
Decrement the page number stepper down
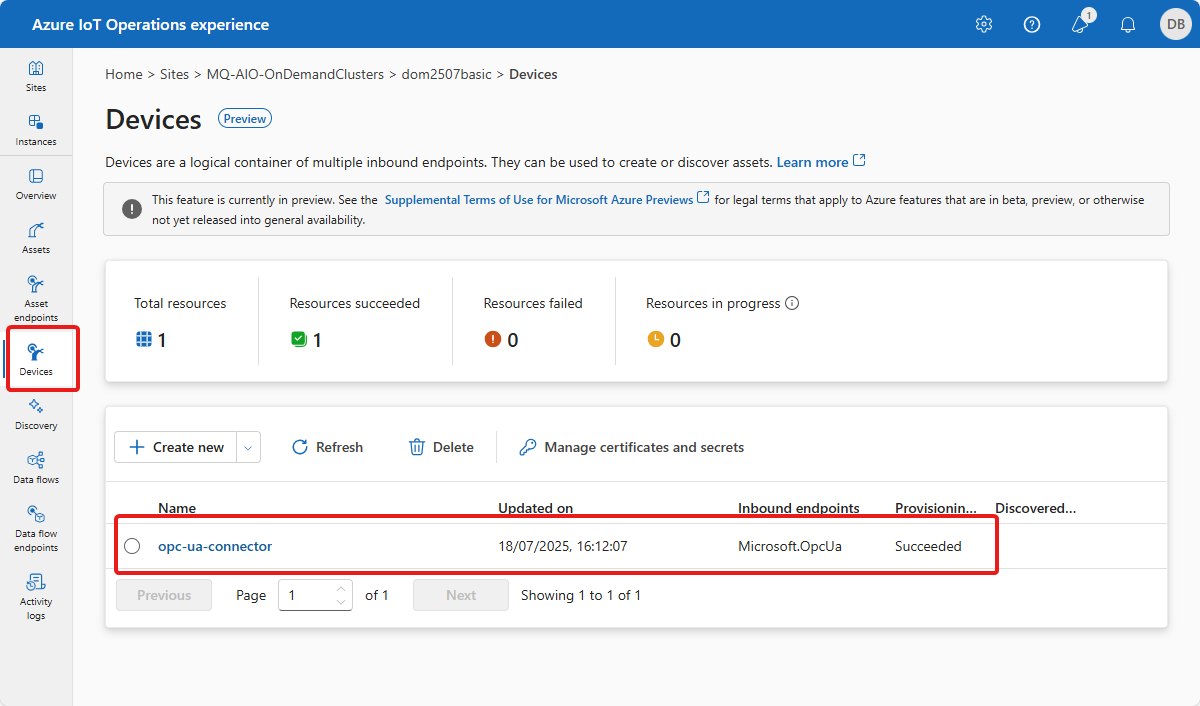(341, 602)
